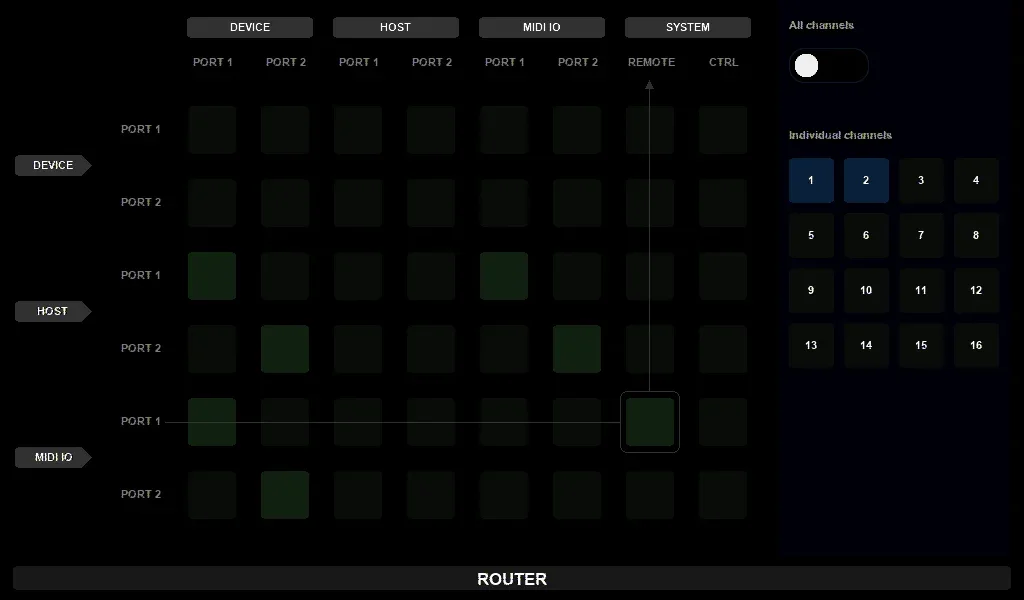Enable route MIDI IO Port 2 to MIDI IO Port 1
This screenshot has width=1024, height=600.
(x=504, y=495)
